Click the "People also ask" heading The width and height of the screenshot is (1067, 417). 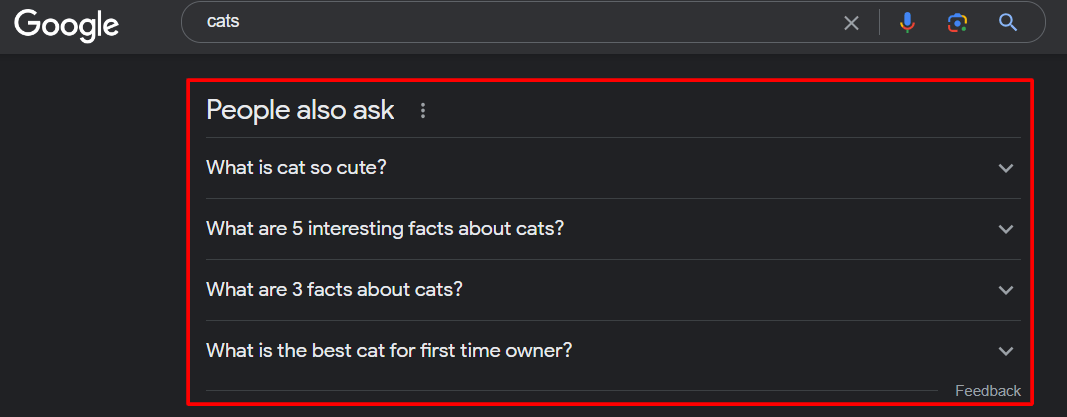click(300, 110)
